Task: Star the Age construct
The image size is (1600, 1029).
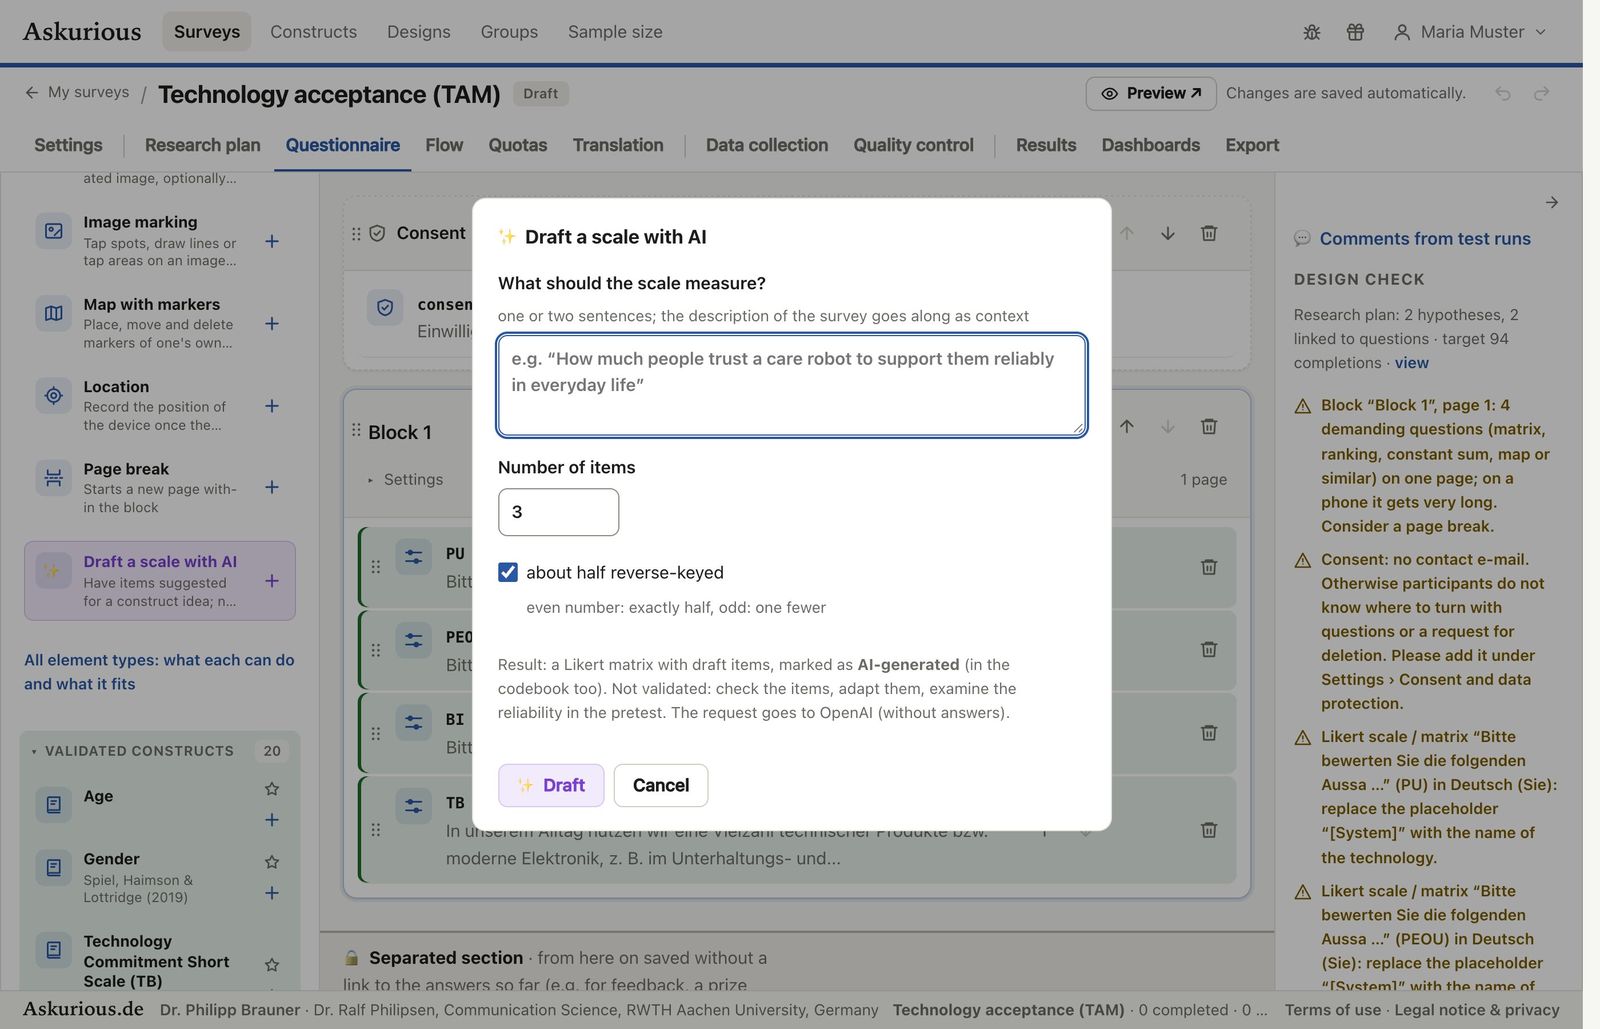Action: (272, 789)
